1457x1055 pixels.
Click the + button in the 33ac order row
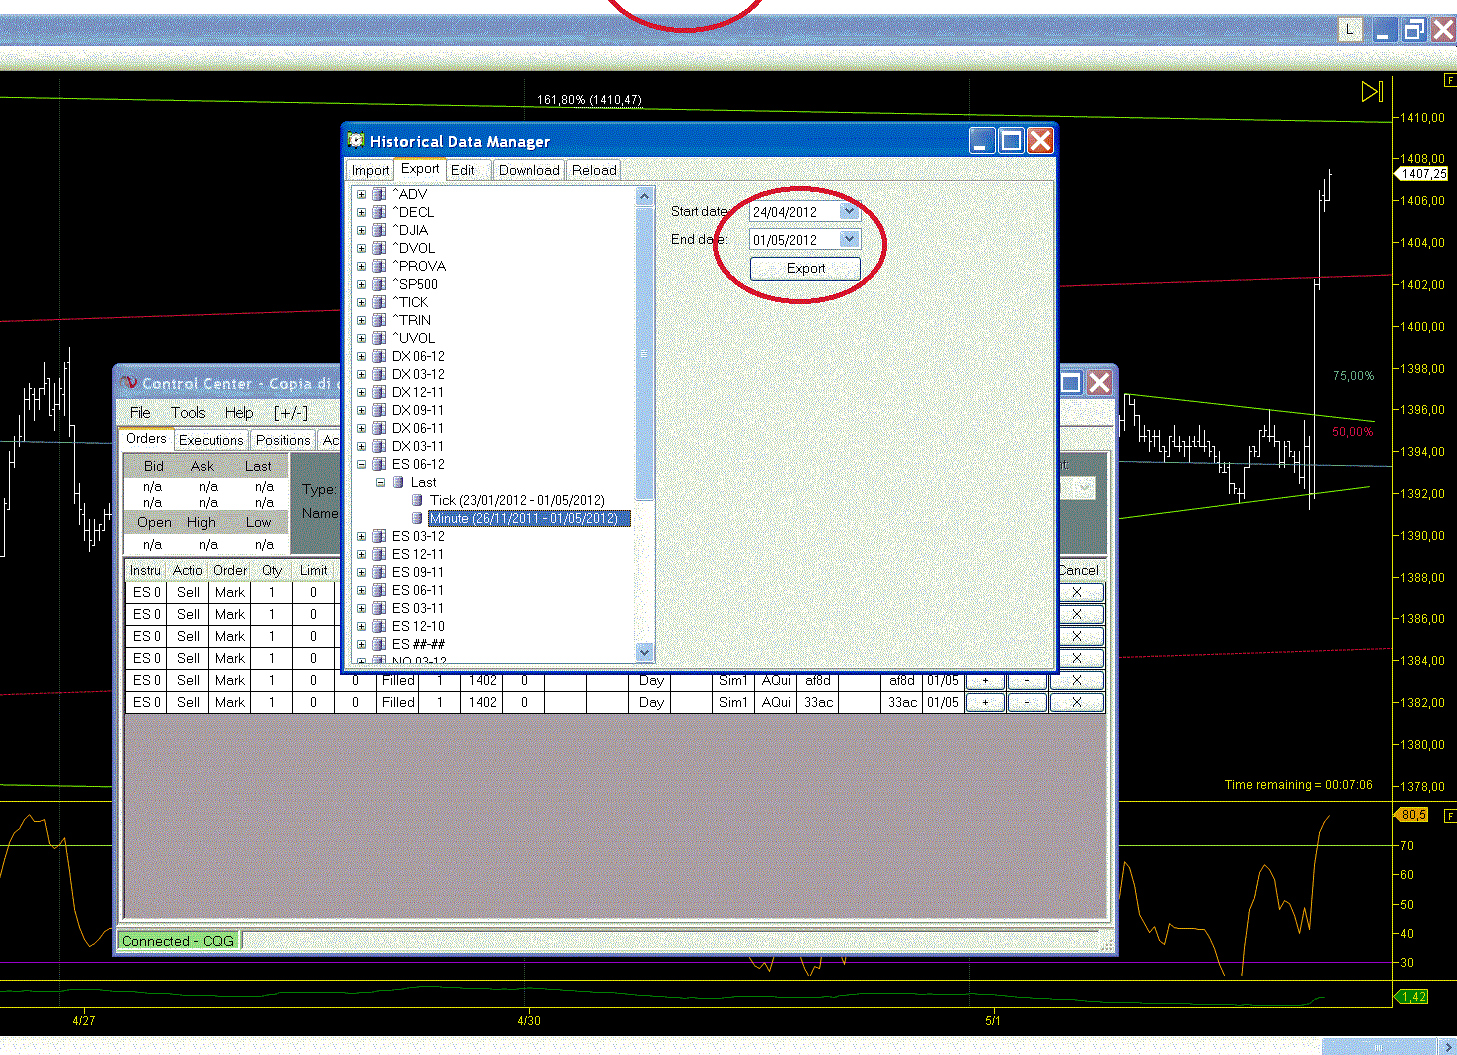[985, 702]
